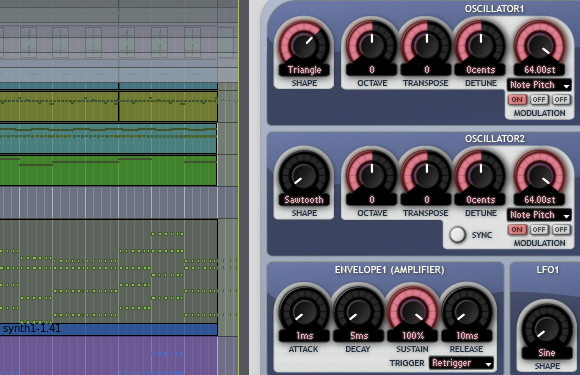Click the Oscillator1 Detune knob
Viewport: 580px width, 375px height.
pyautogui.click(x=480, y=44)
